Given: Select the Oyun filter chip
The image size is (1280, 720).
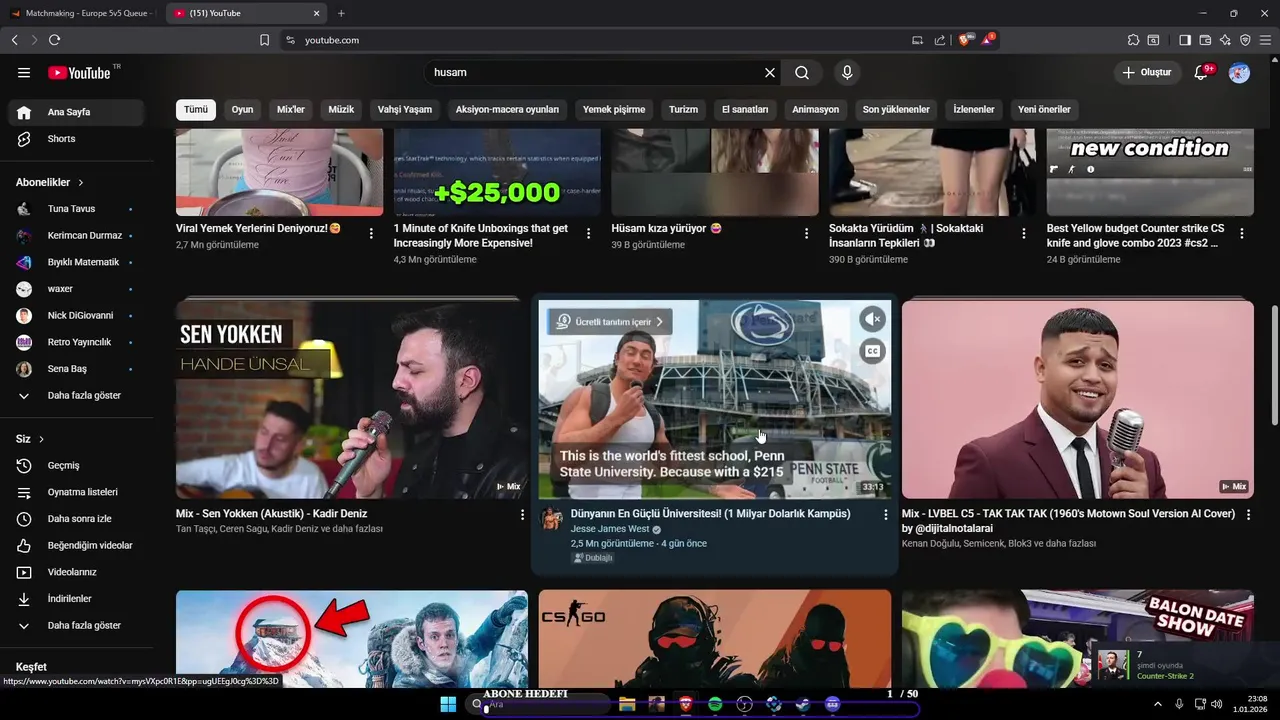Looking at the screenshot, I should [242, 110].
